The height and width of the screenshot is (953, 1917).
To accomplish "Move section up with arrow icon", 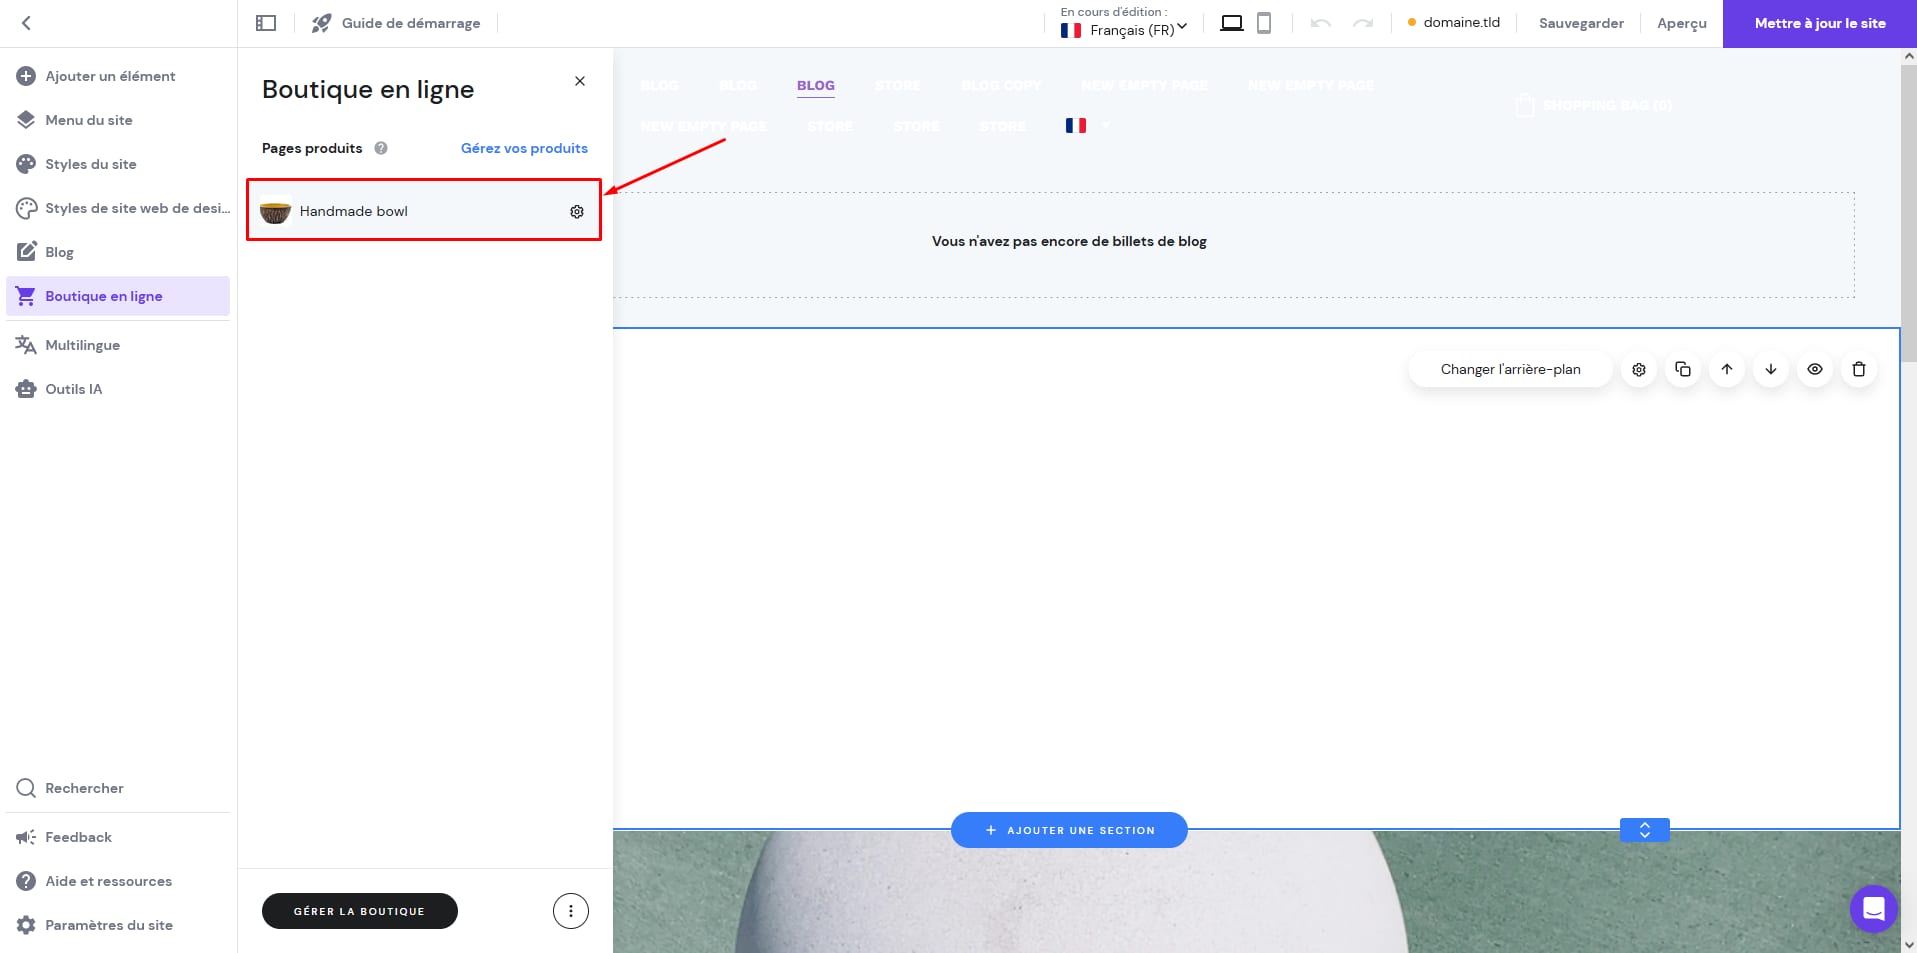I will [1726, 369].
